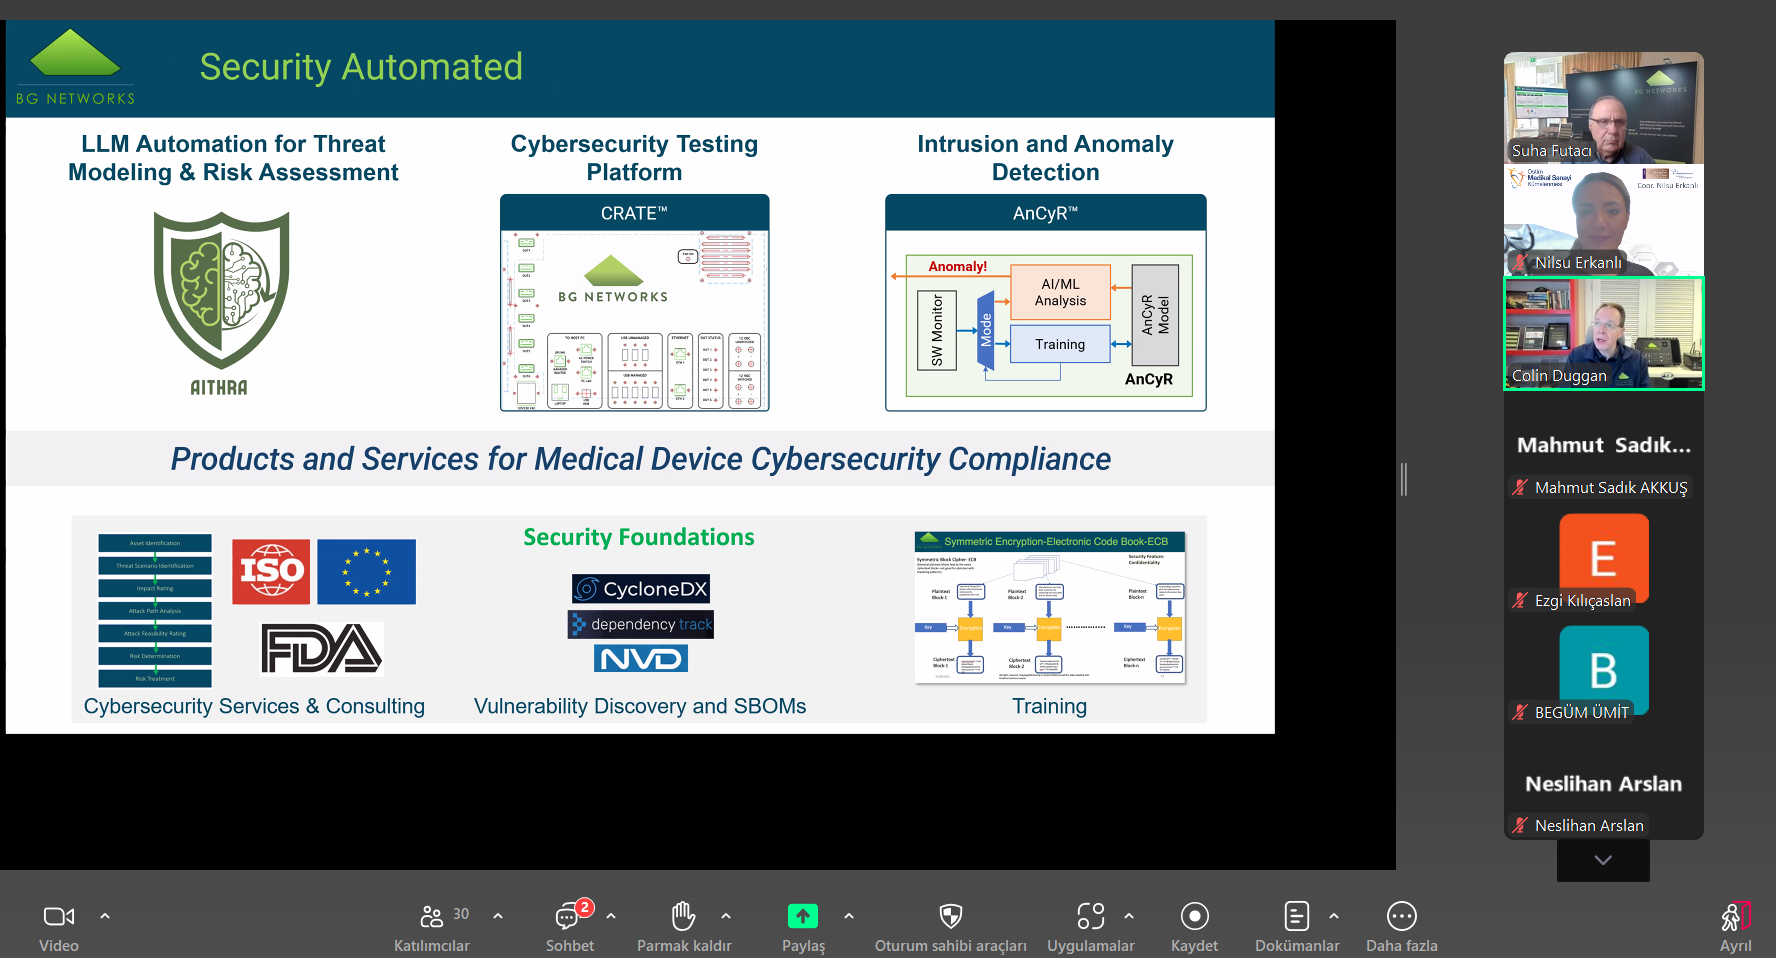Click 'Cybersecurity Services & Consulting' text

(x=254, y=706)
